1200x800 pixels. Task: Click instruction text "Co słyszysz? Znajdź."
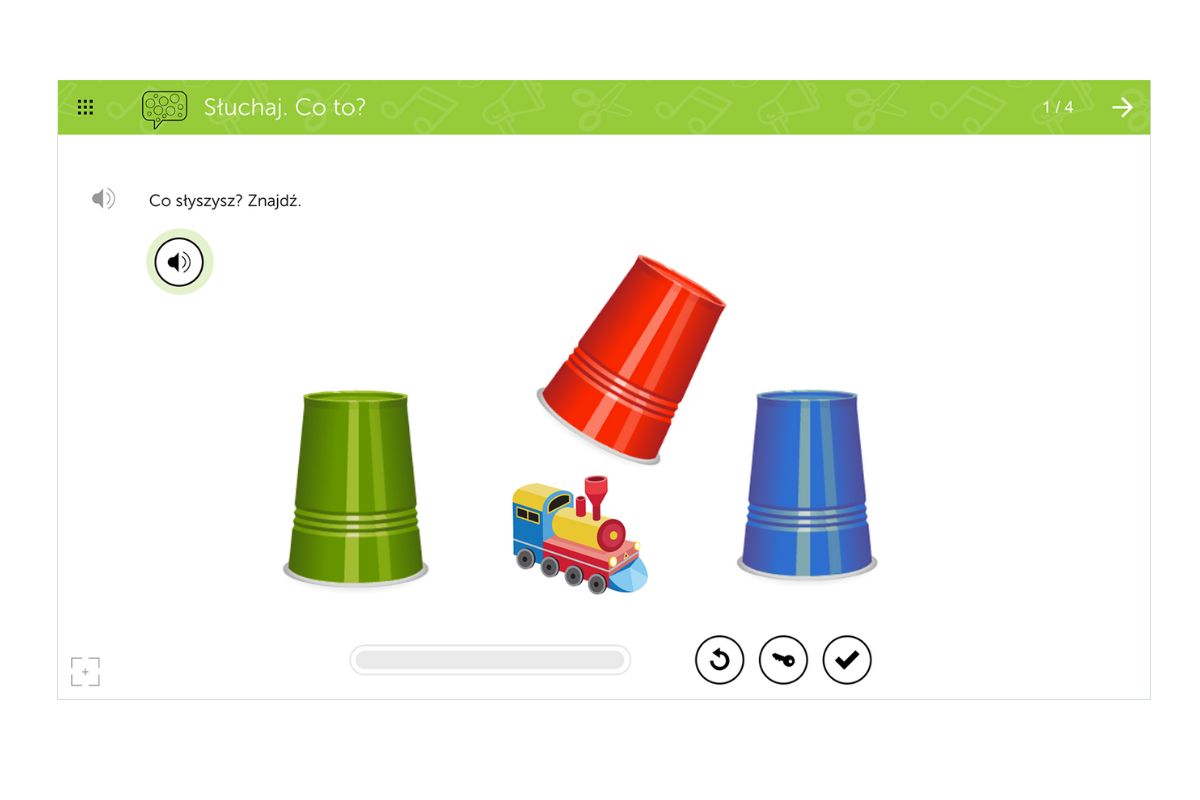225,201
